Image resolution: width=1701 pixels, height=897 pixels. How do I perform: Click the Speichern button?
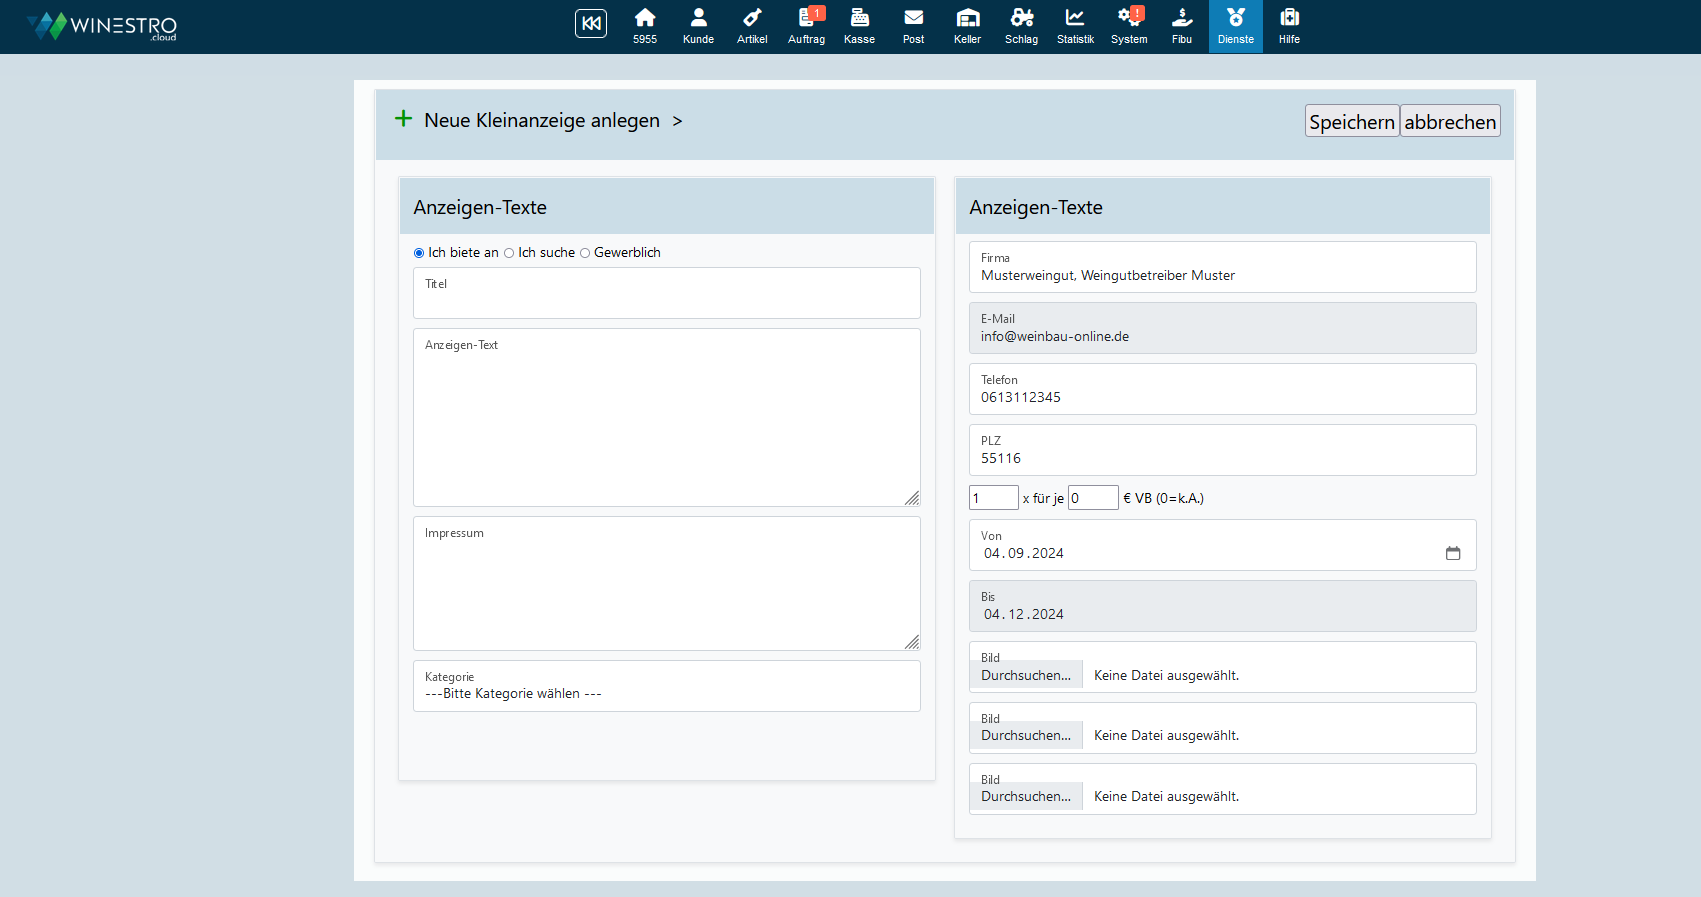pos(1351,121)
